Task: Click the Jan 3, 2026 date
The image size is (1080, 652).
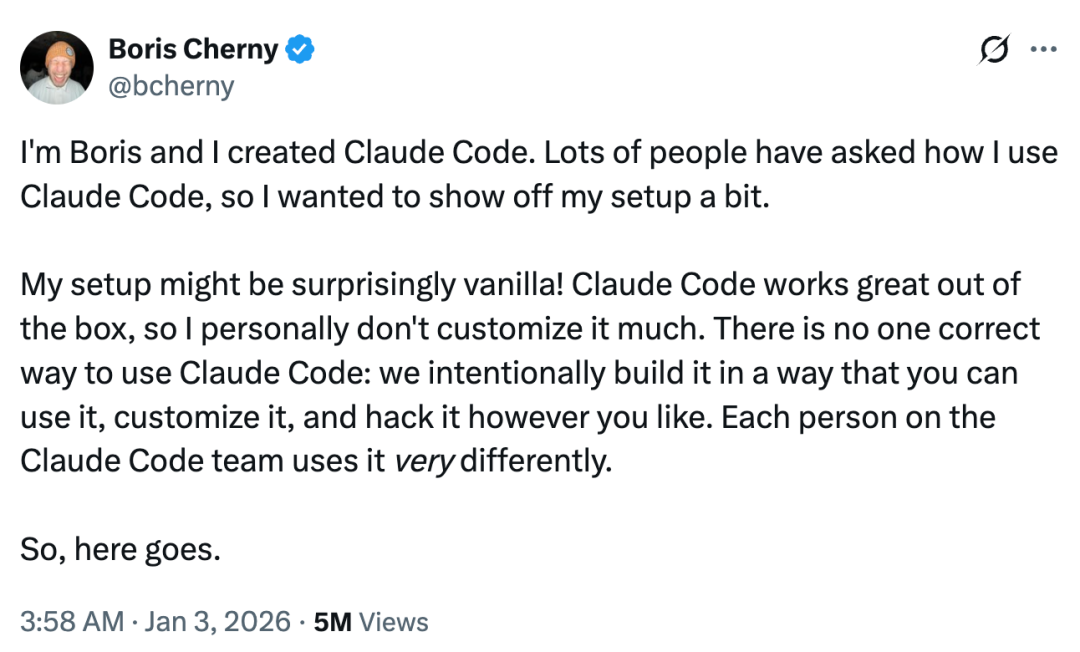Action: 218,621
